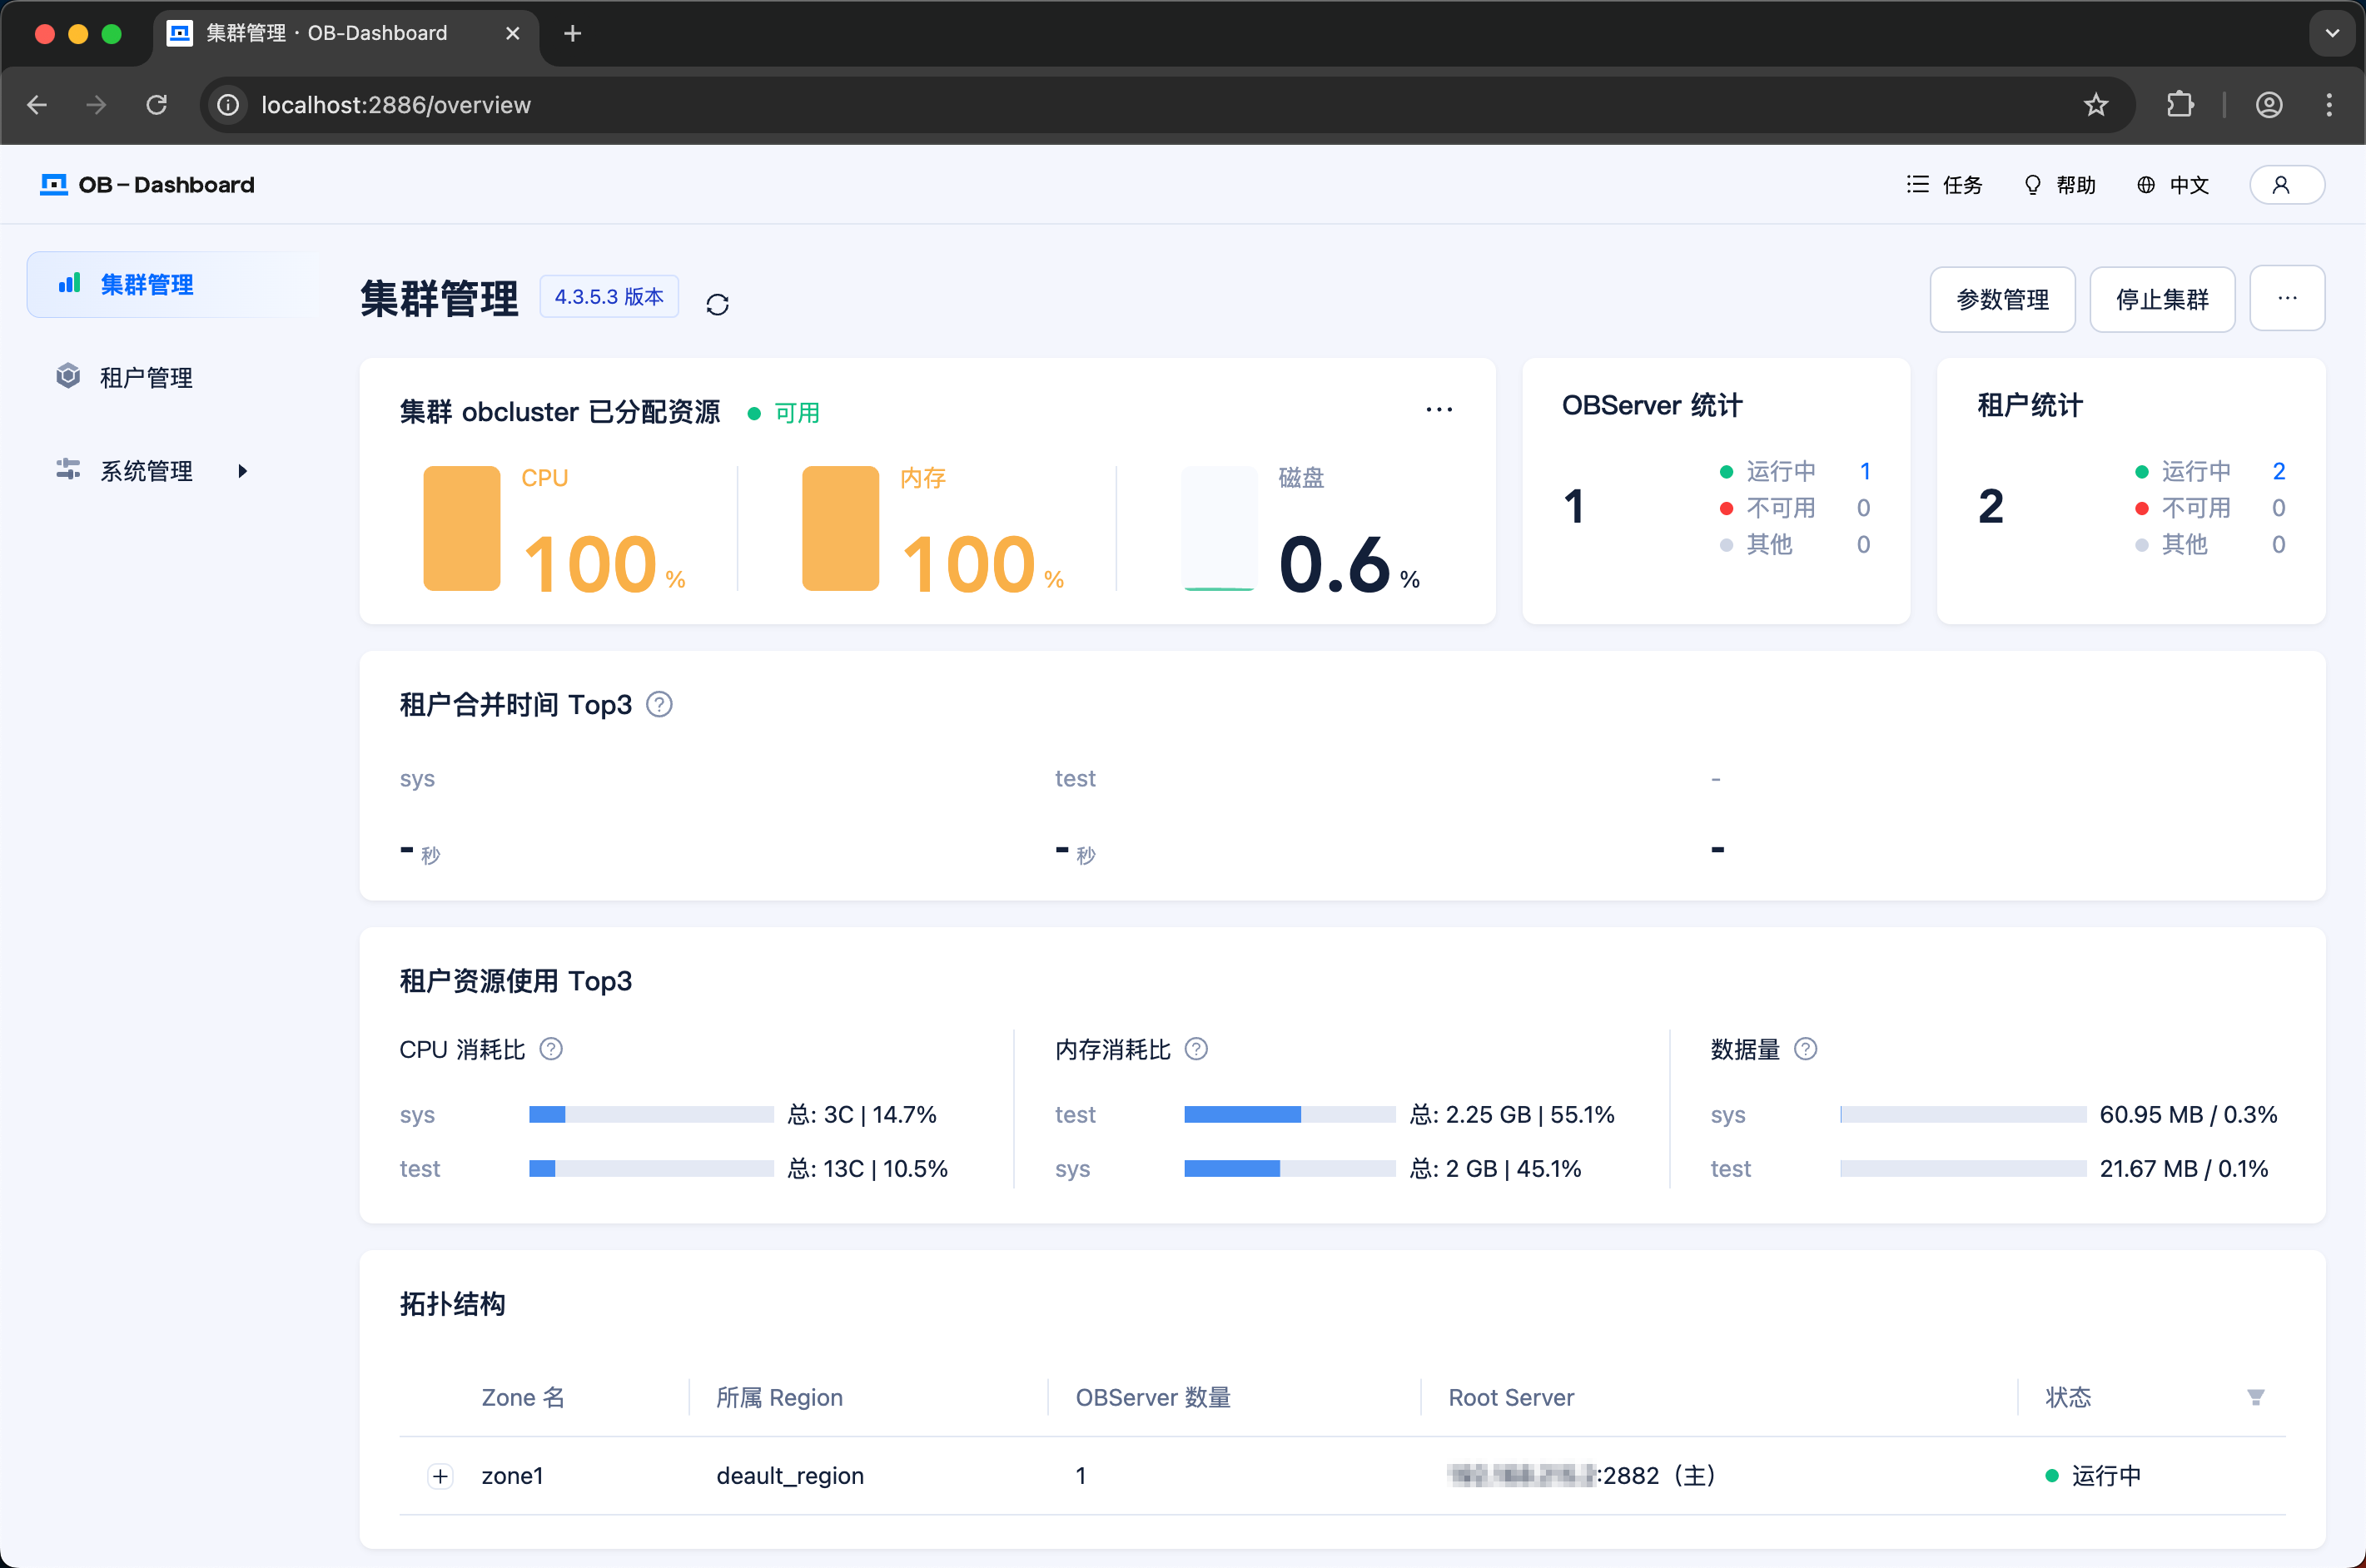2366x1568 pixels.
Task: Open tab search dropdown chevron
Action: (x=2332, y=34)
